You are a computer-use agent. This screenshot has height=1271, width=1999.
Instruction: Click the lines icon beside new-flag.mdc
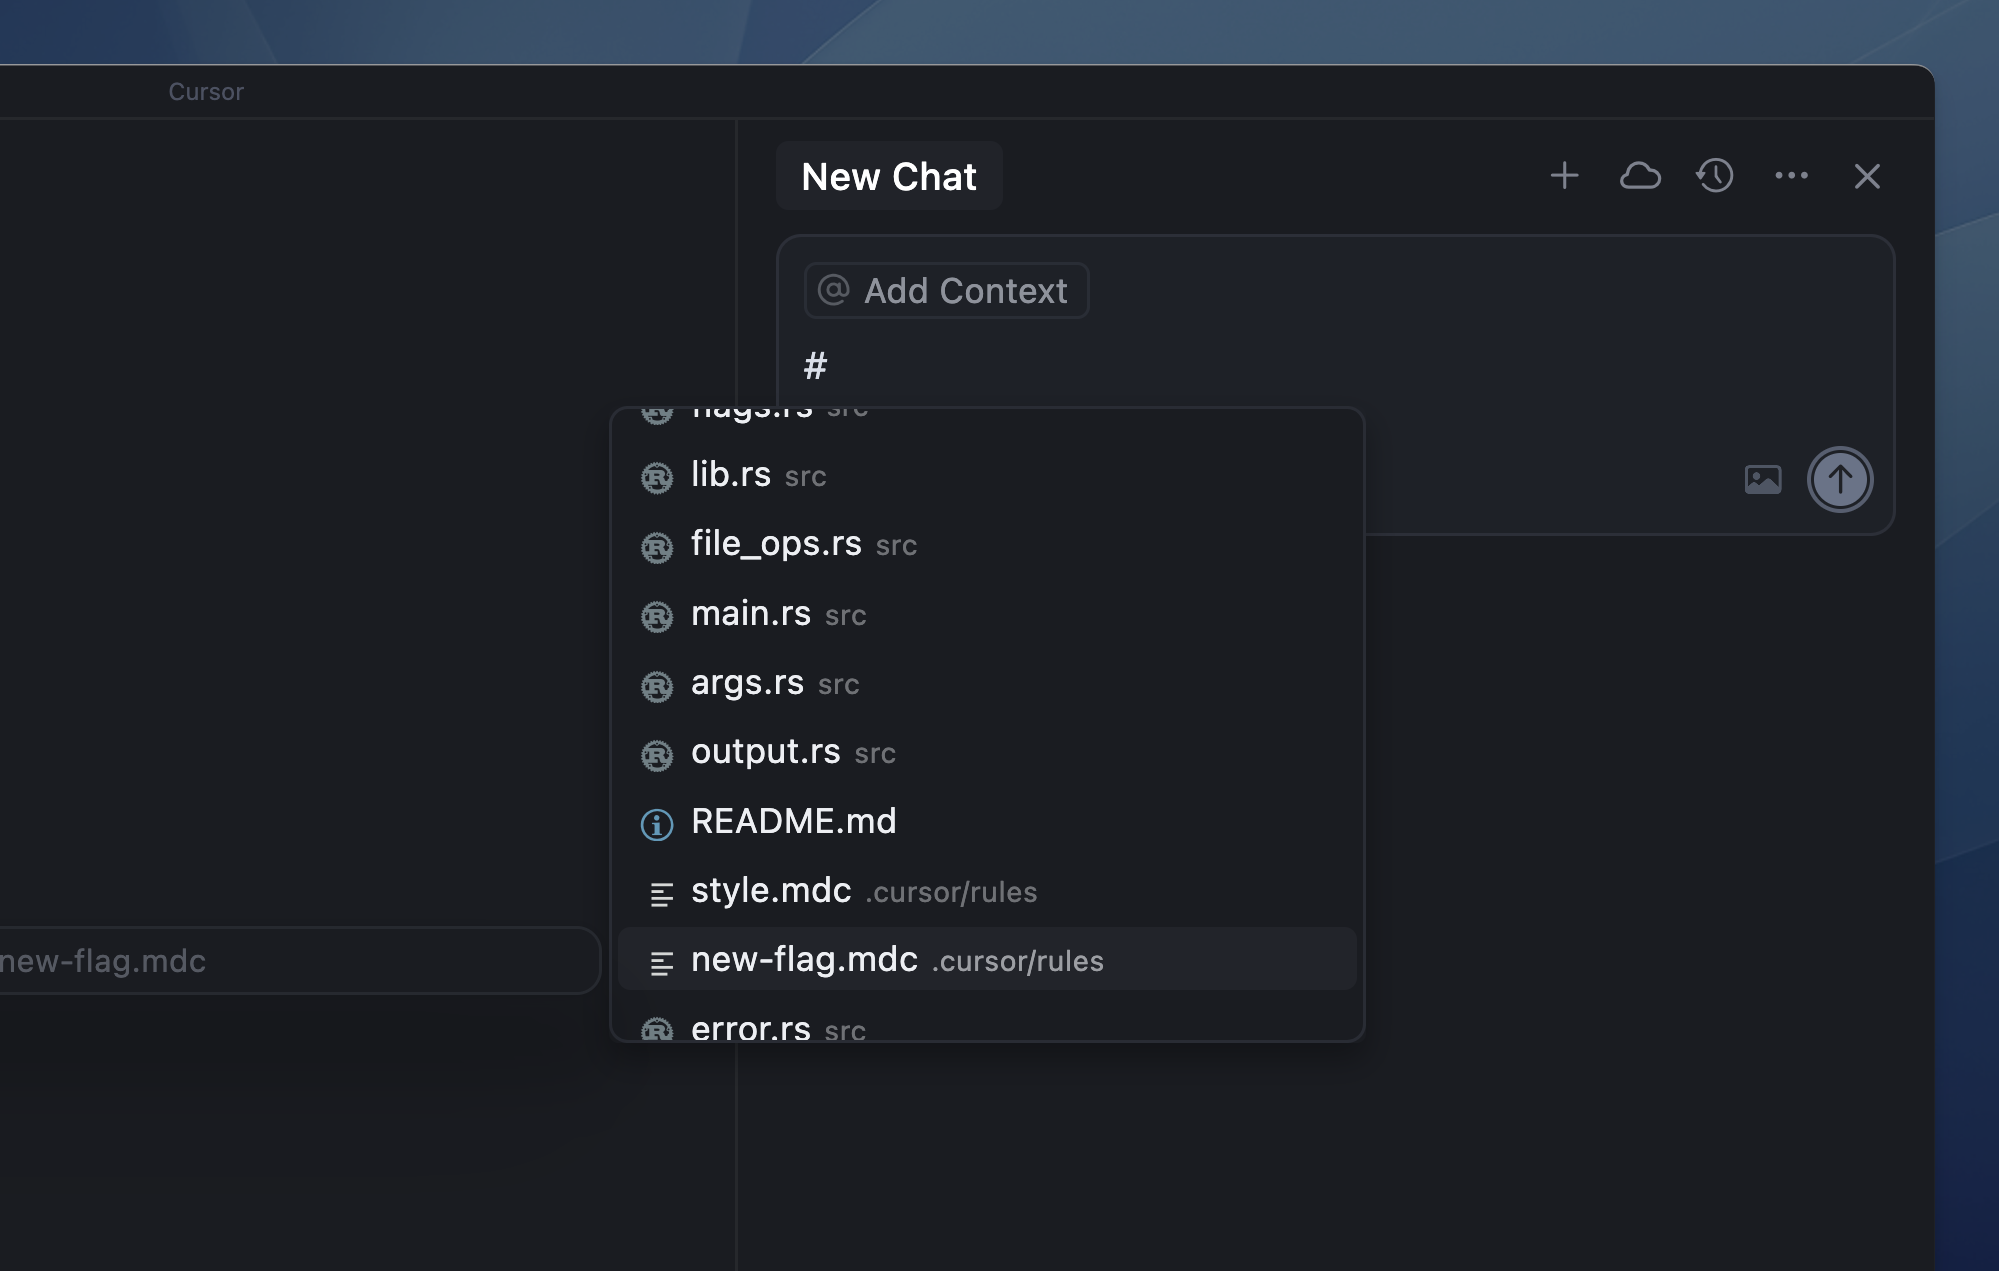(661, 963)
